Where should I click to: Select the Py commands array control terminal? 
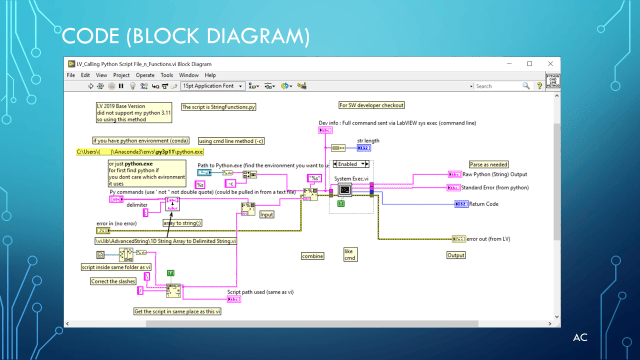pos(116,199)
